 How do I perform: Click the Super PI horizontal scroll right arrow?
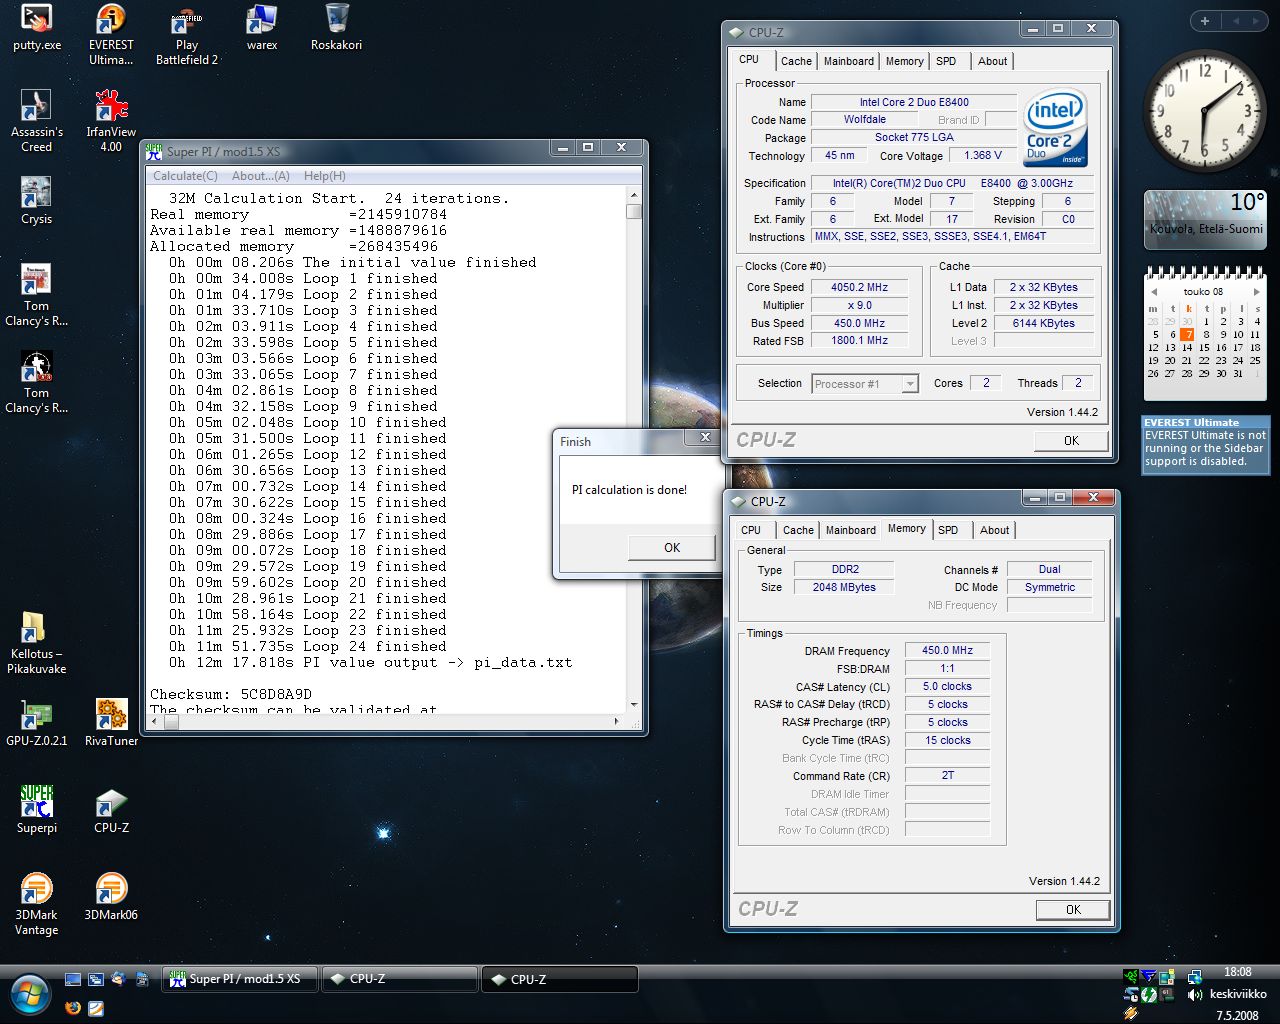coord(617,720)
